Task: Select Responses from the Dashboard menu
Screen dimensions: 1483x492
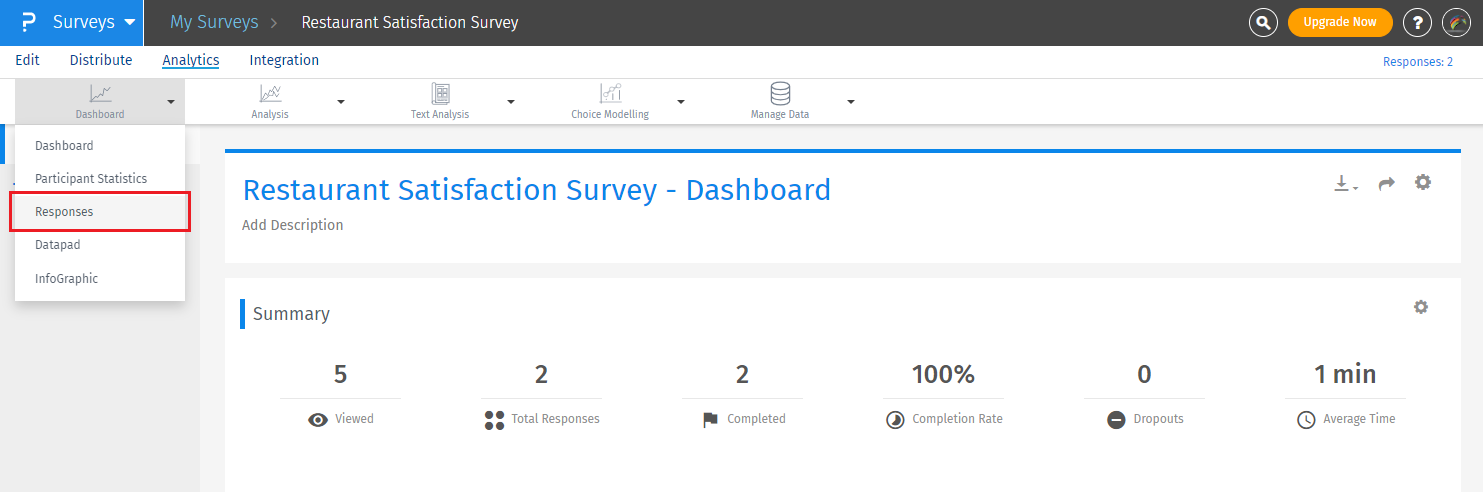Action: (x=64, y=212)
